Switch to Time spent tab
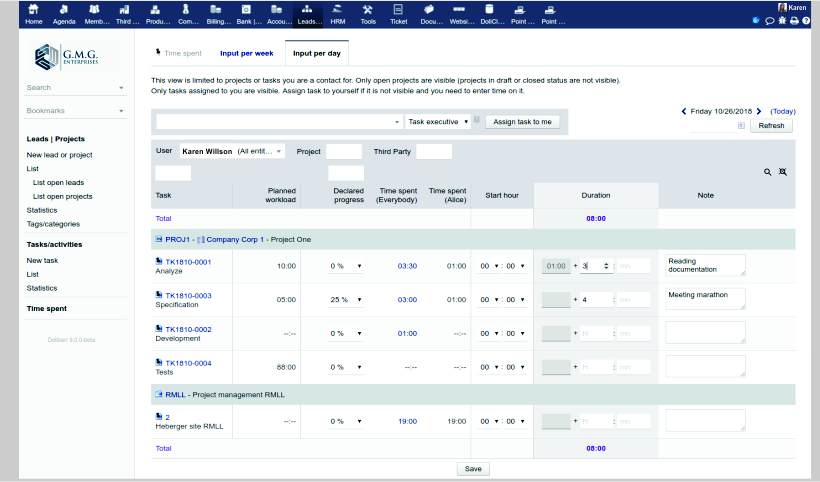This screenshot has height=482, width=820. [x=179, y=53]
